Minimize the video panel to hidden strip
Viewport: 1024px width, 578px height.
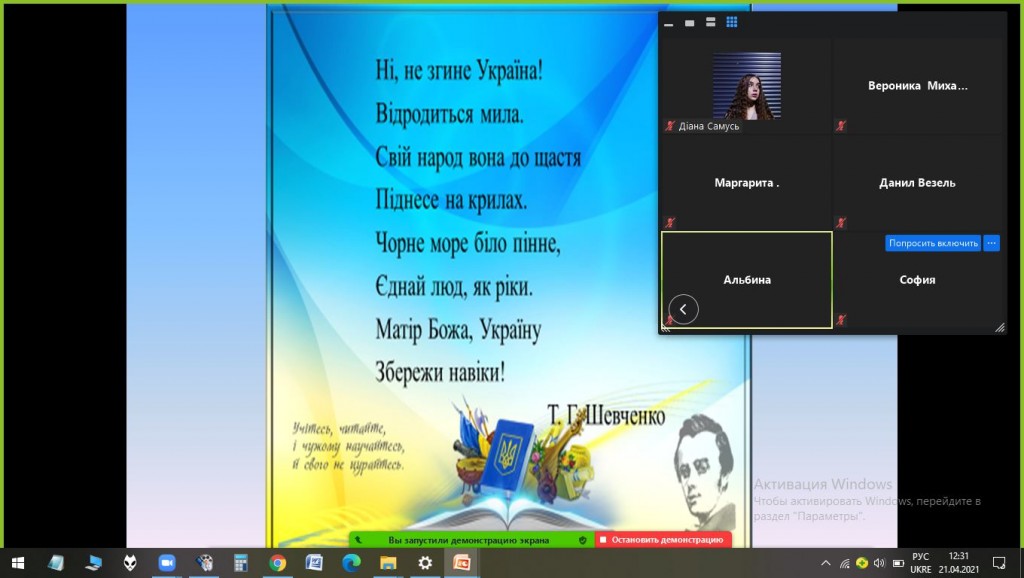669,22
